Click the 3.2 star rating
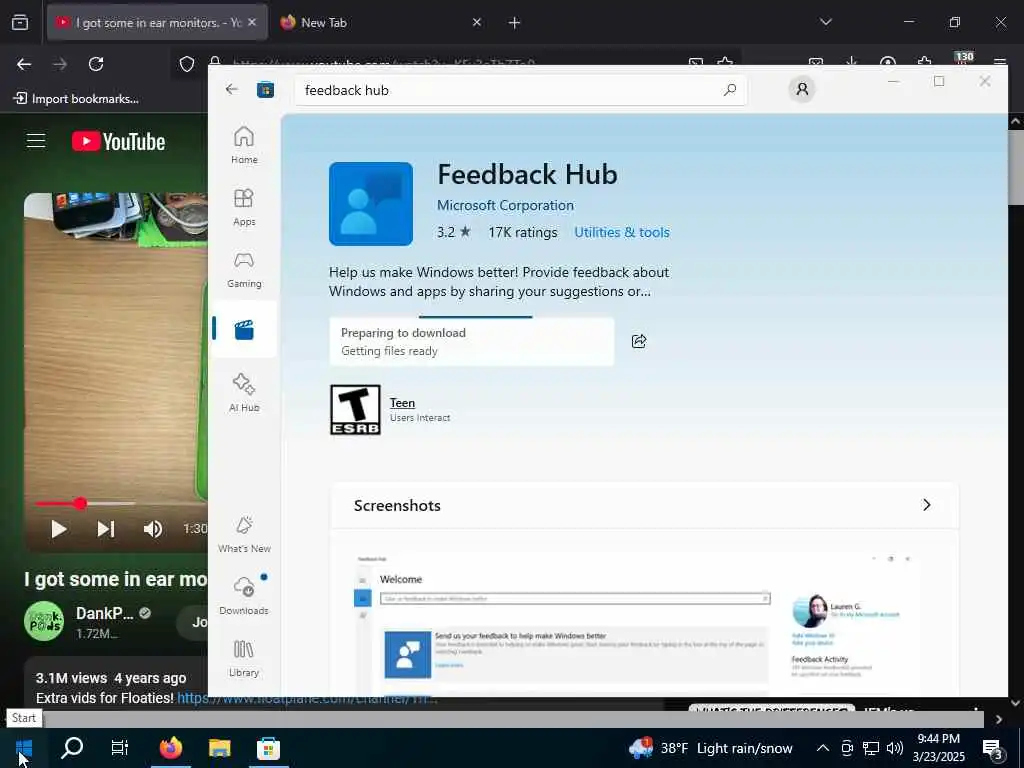 (x=454, y=232)
